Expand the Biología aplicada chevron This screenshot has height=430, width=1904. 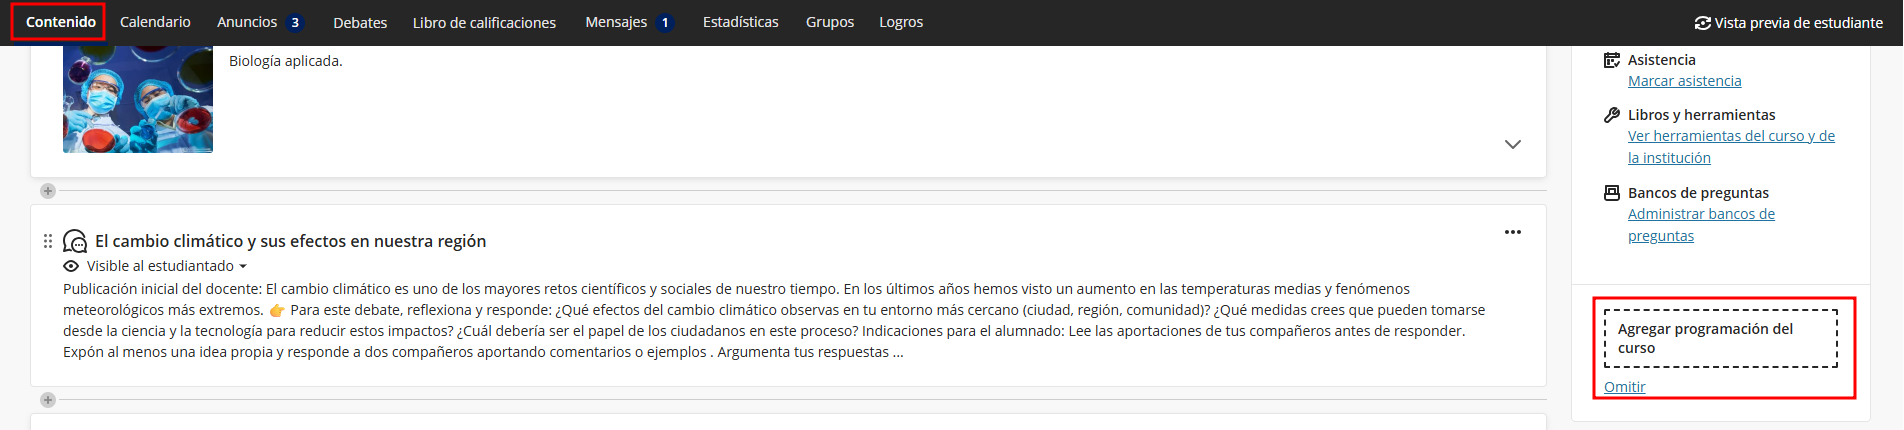[1512, 144]
